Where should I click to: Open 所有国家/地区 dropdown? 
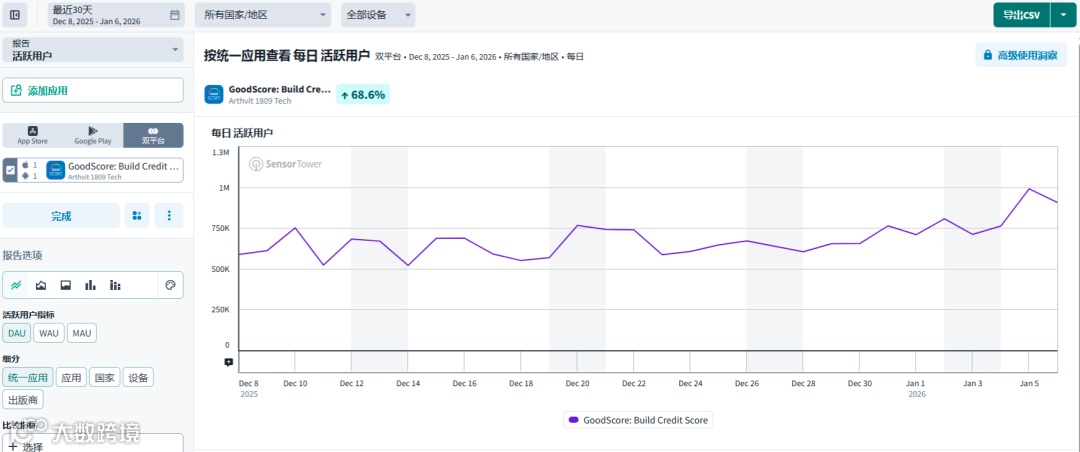tap(263, 14)
